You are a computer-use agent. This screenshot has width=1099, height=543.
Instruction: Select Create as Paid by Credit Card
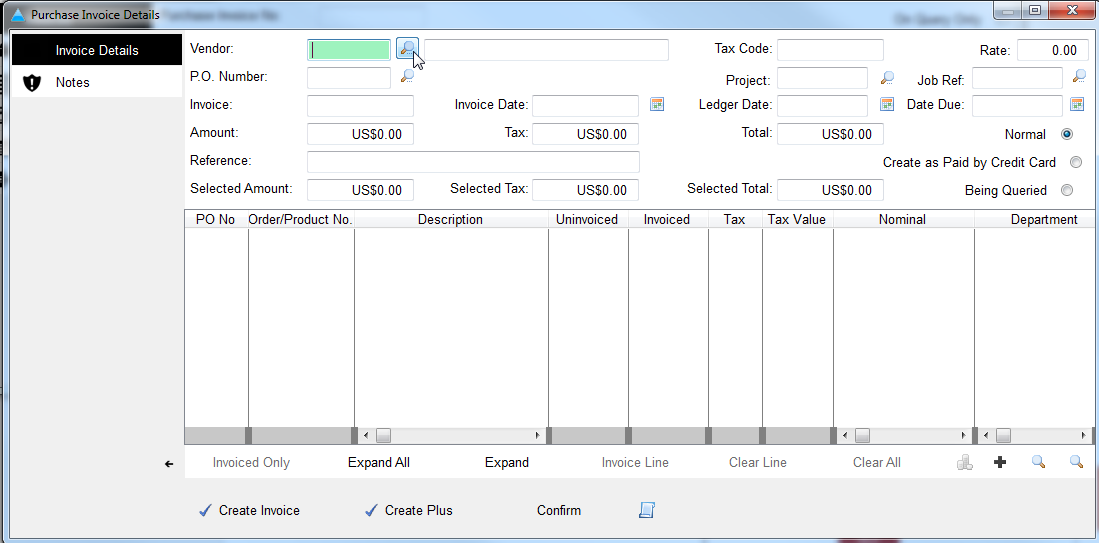[x=1076, y=163]
